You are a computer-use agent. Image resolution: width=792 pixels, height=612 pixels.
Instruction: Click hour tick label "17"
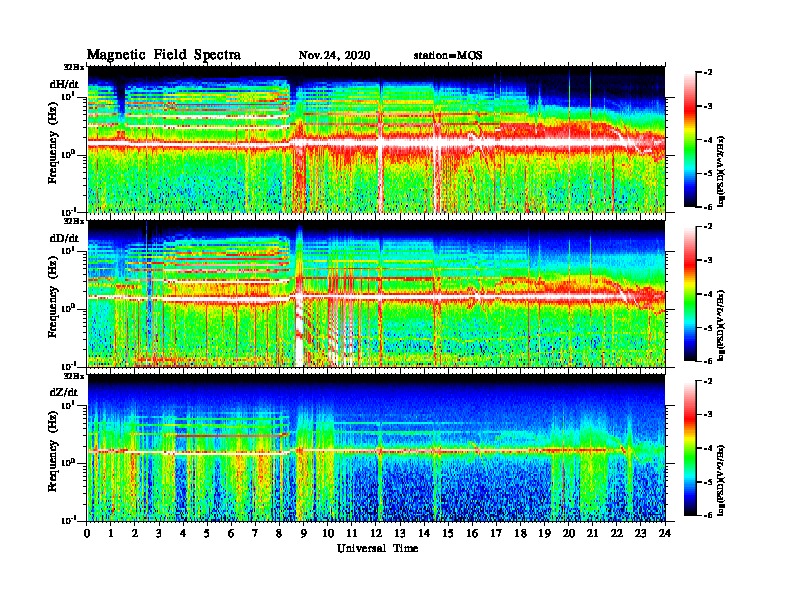(497, 533)
